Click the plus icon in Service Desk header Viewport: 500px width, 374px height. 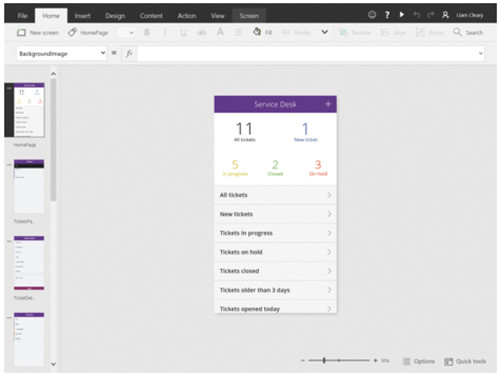coord(328,104)
